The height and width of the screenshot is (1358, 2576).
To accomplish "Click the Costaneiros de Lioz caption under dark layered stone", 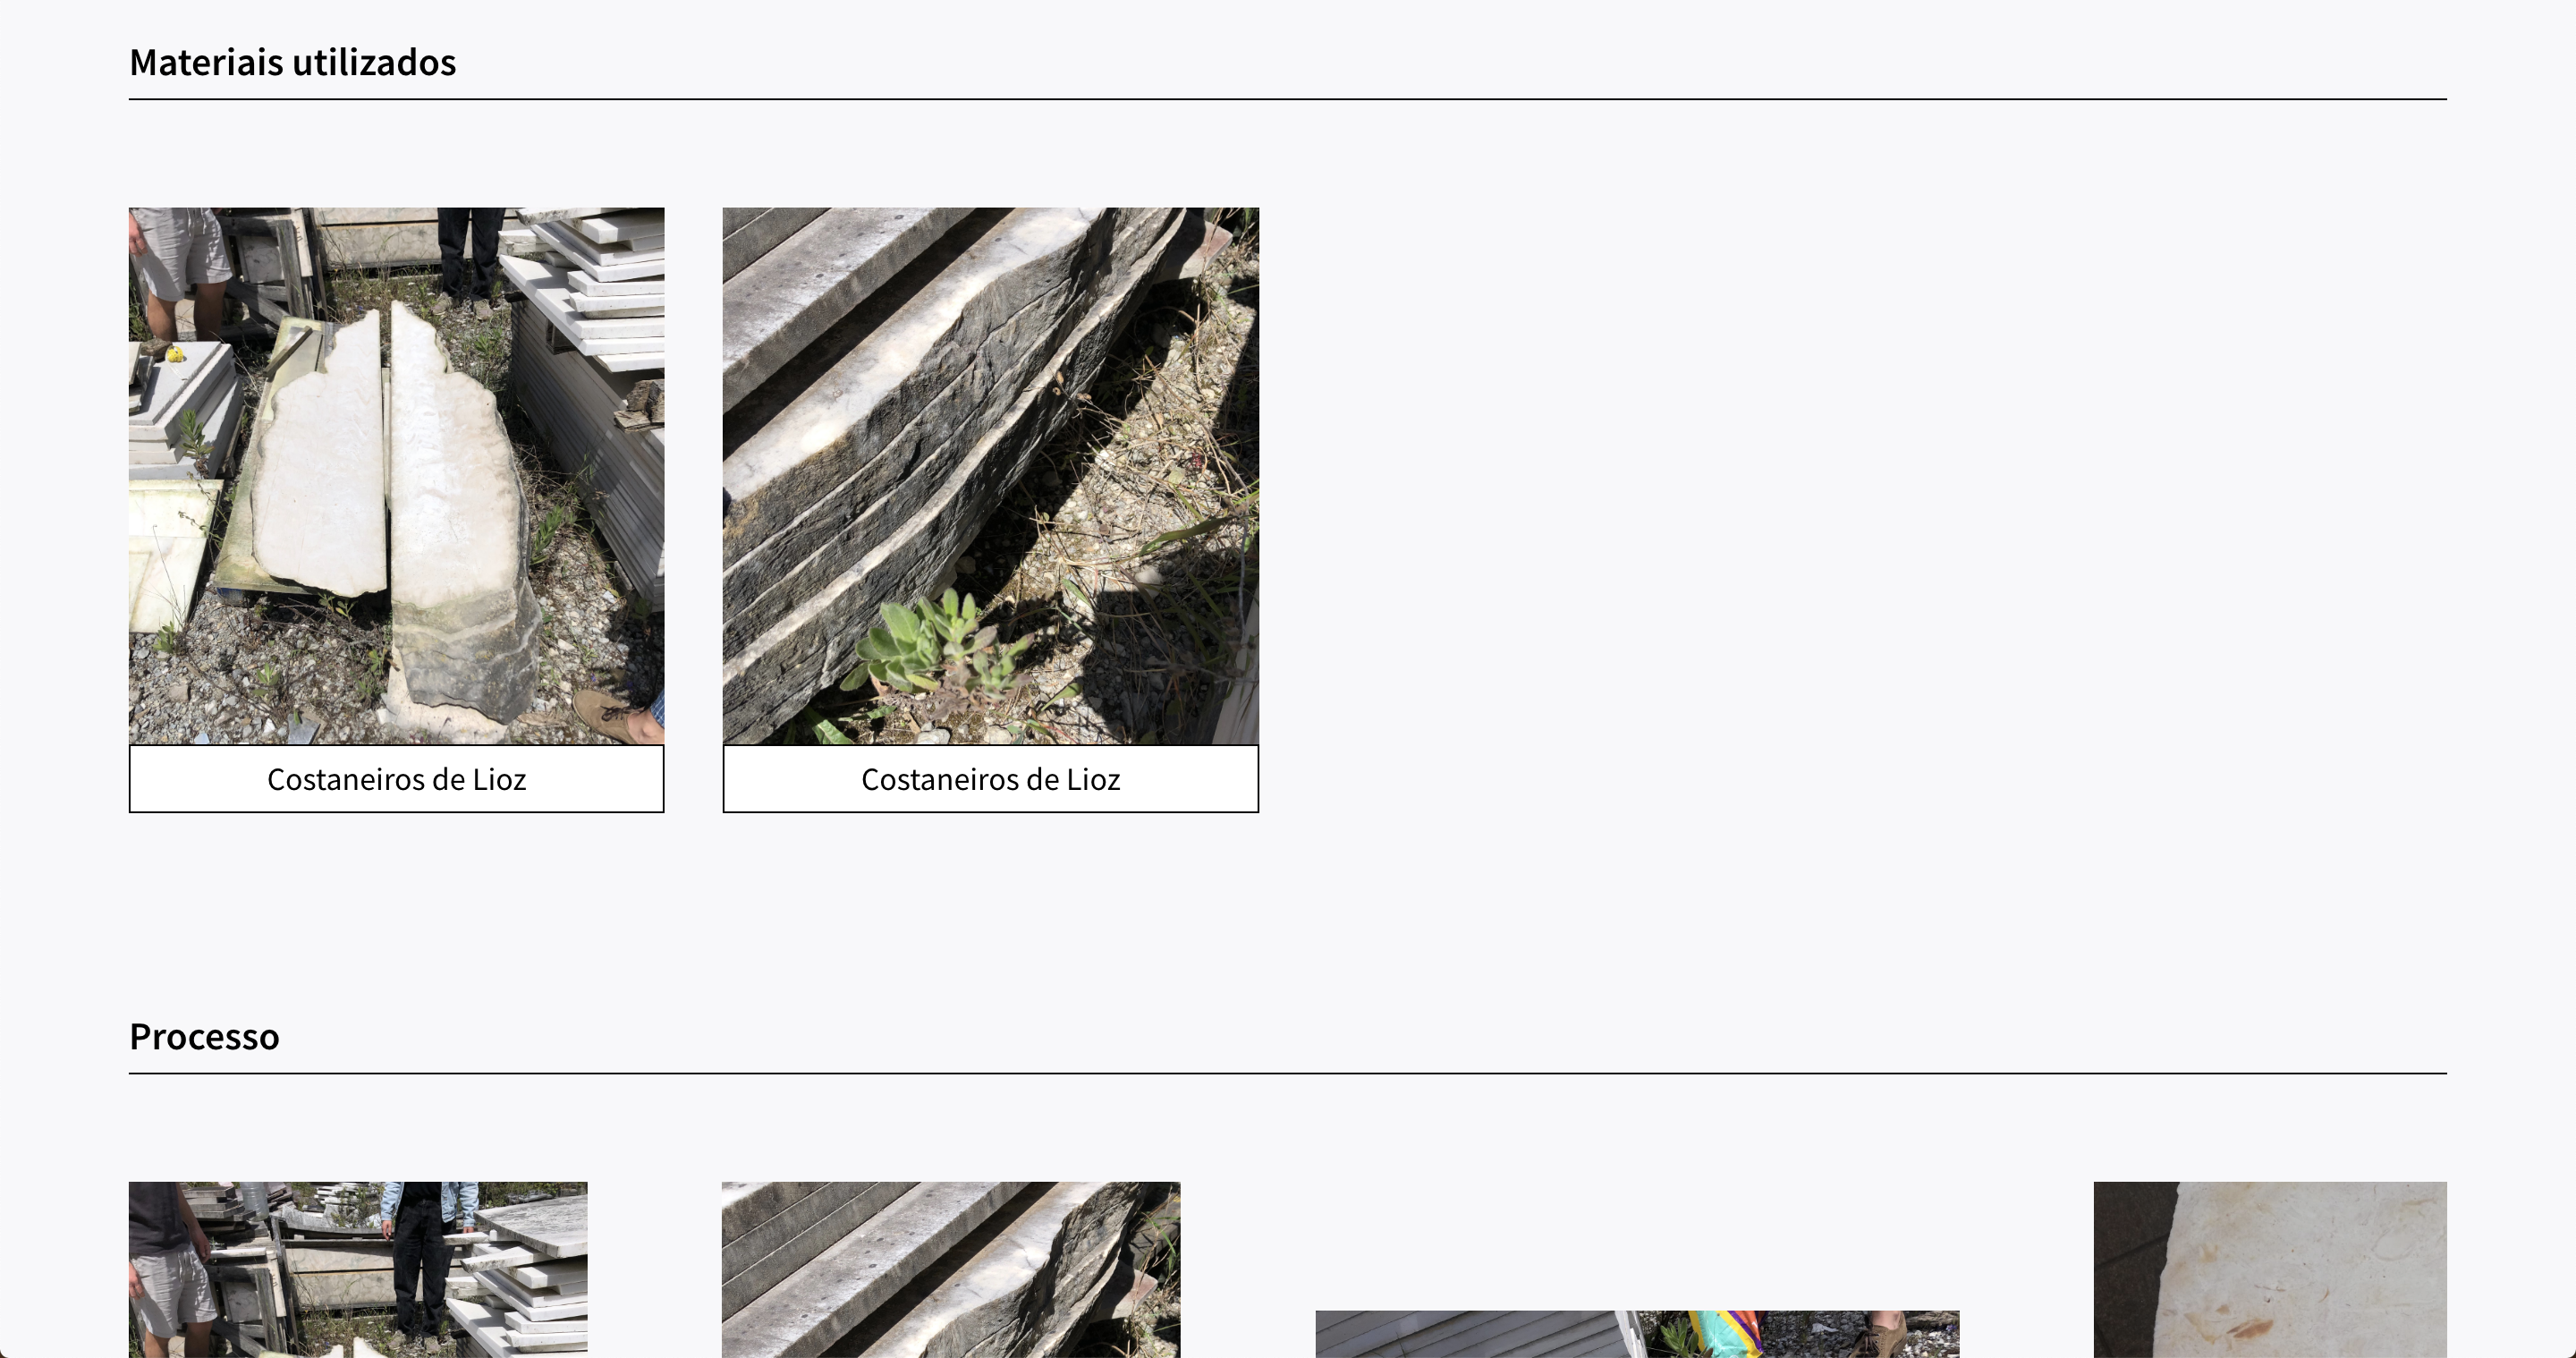I will [x=990, y=779].
